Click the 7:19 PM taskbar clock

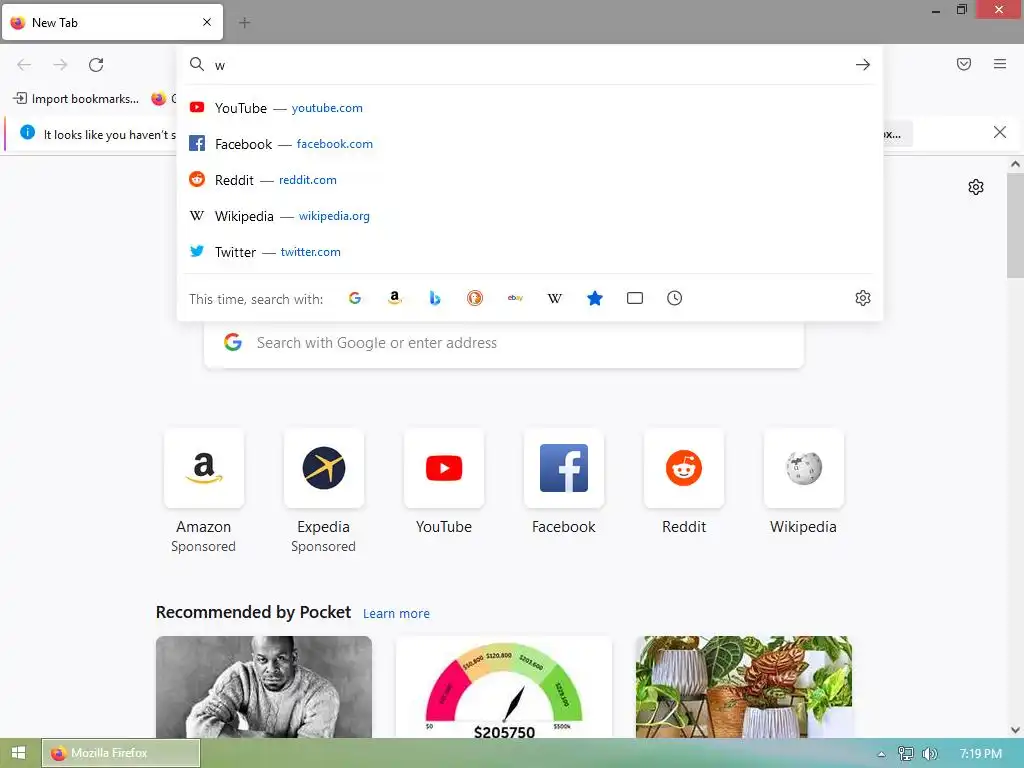(x=980, y=754)
